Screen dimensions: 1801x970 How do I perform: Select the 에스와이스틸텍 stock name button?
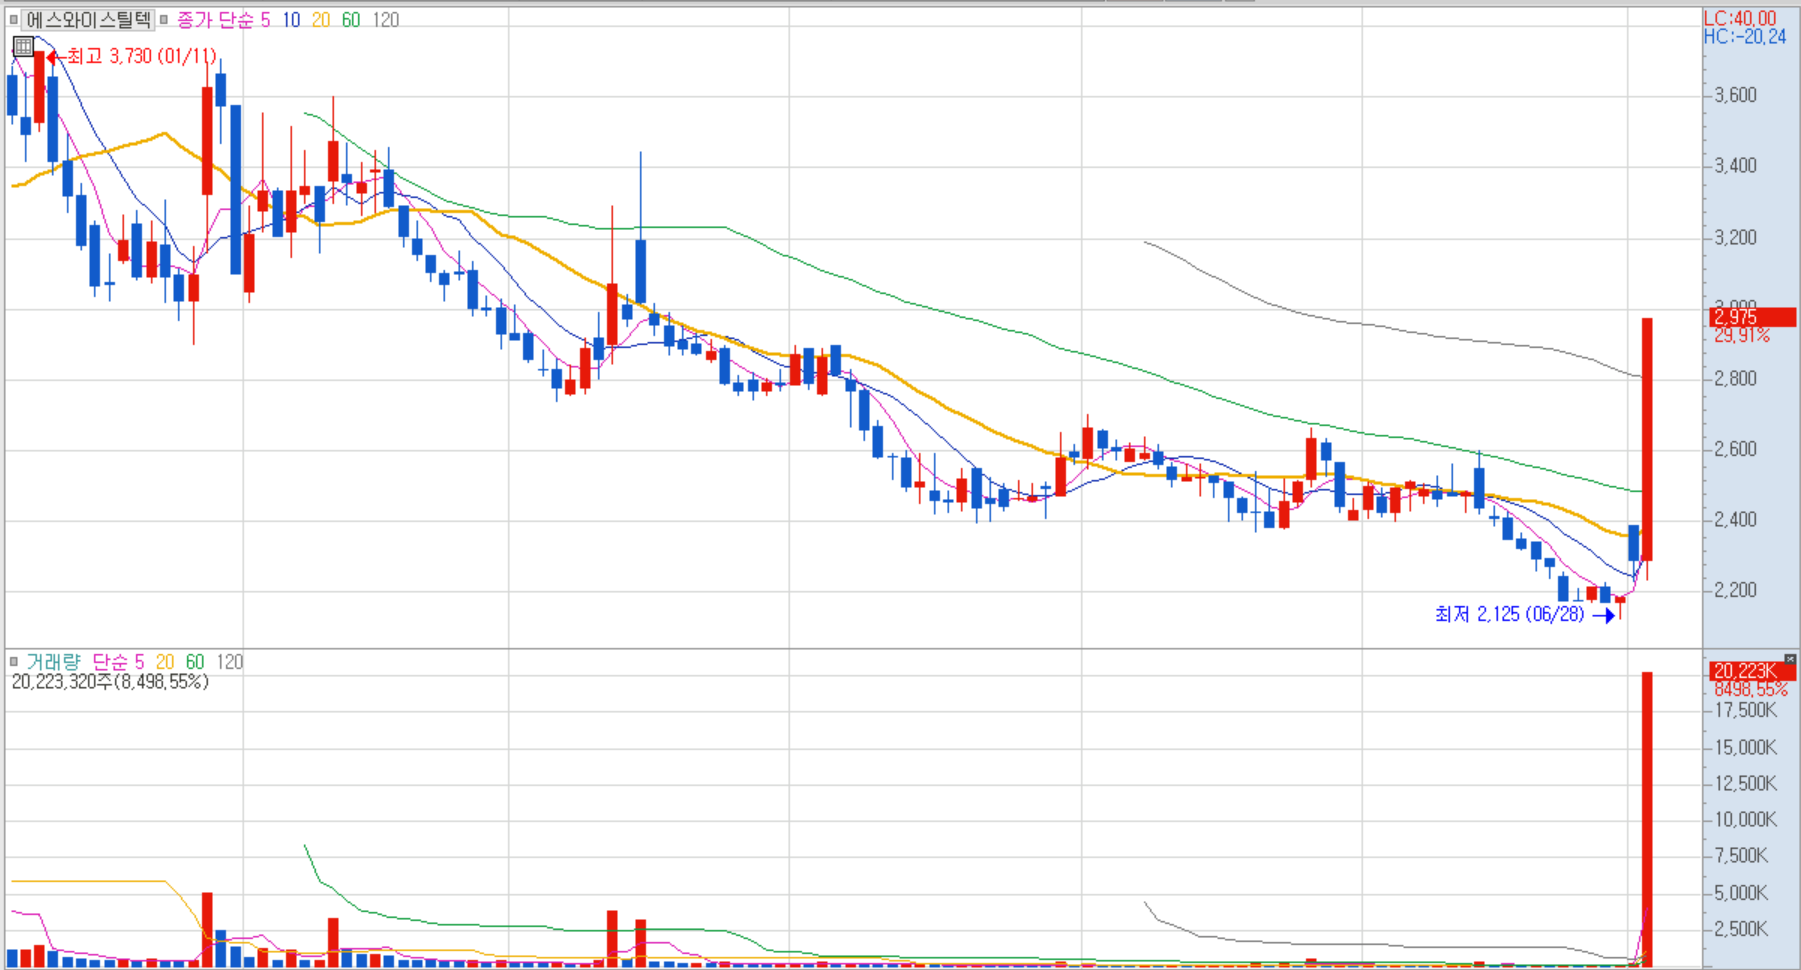88,19
